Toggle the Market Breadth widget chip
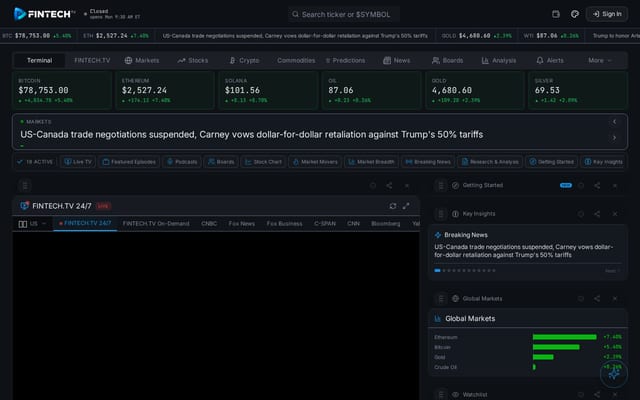This screenshot has height=400, width=640. coord(371,162)
